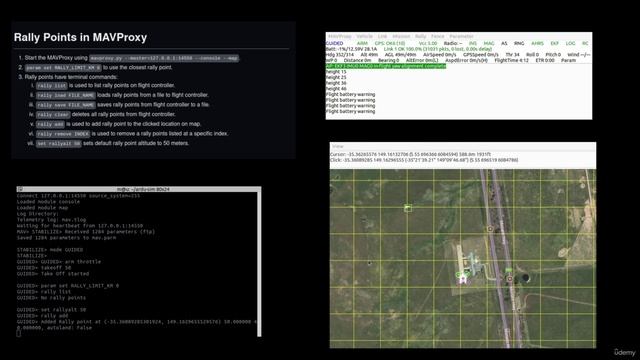
Task: Click the drone vehicle icon on map
Action: click(462, 279)
